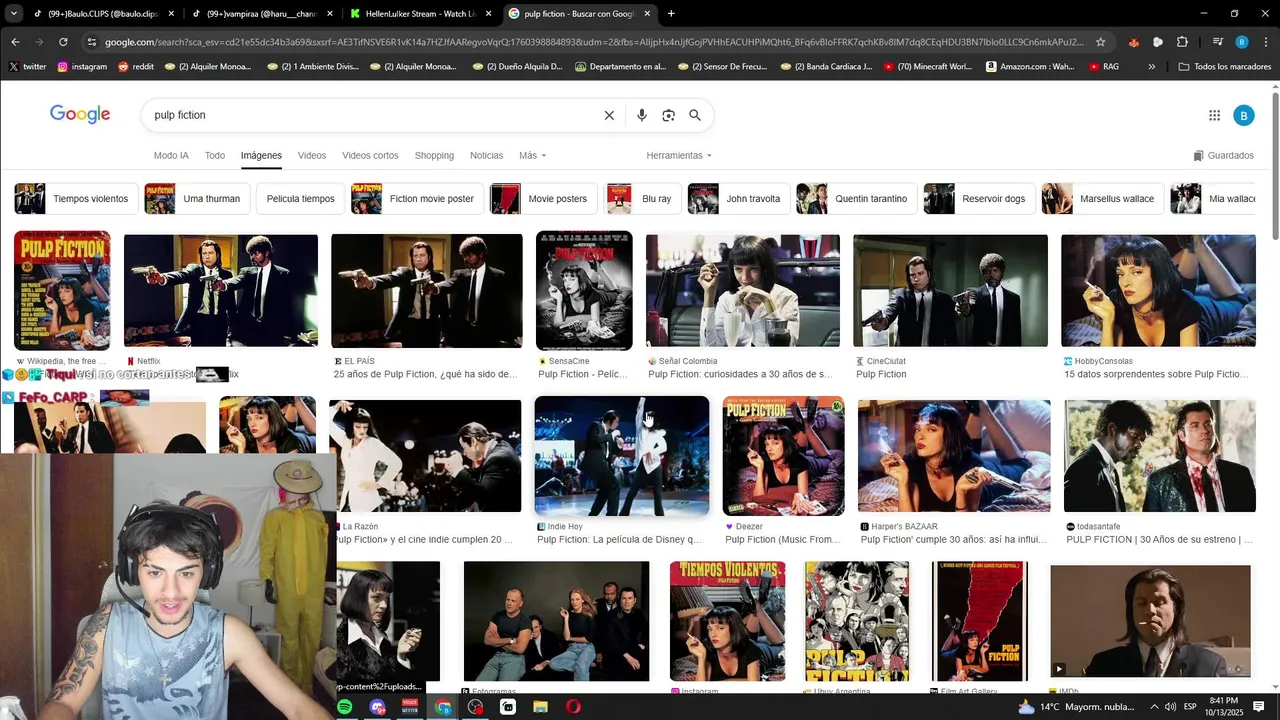Start voice search with the microphone icon
The height and width of the screenshot is (720, 1280).
[x=642, y=115]
